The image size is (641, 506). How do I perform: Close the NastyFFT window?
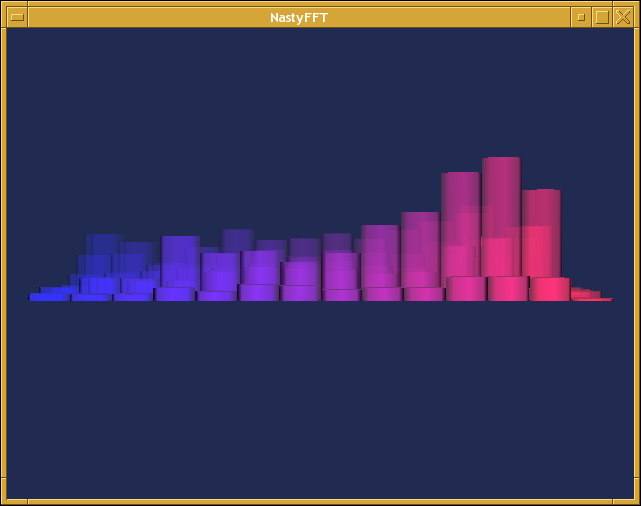[x=623, y=17]
